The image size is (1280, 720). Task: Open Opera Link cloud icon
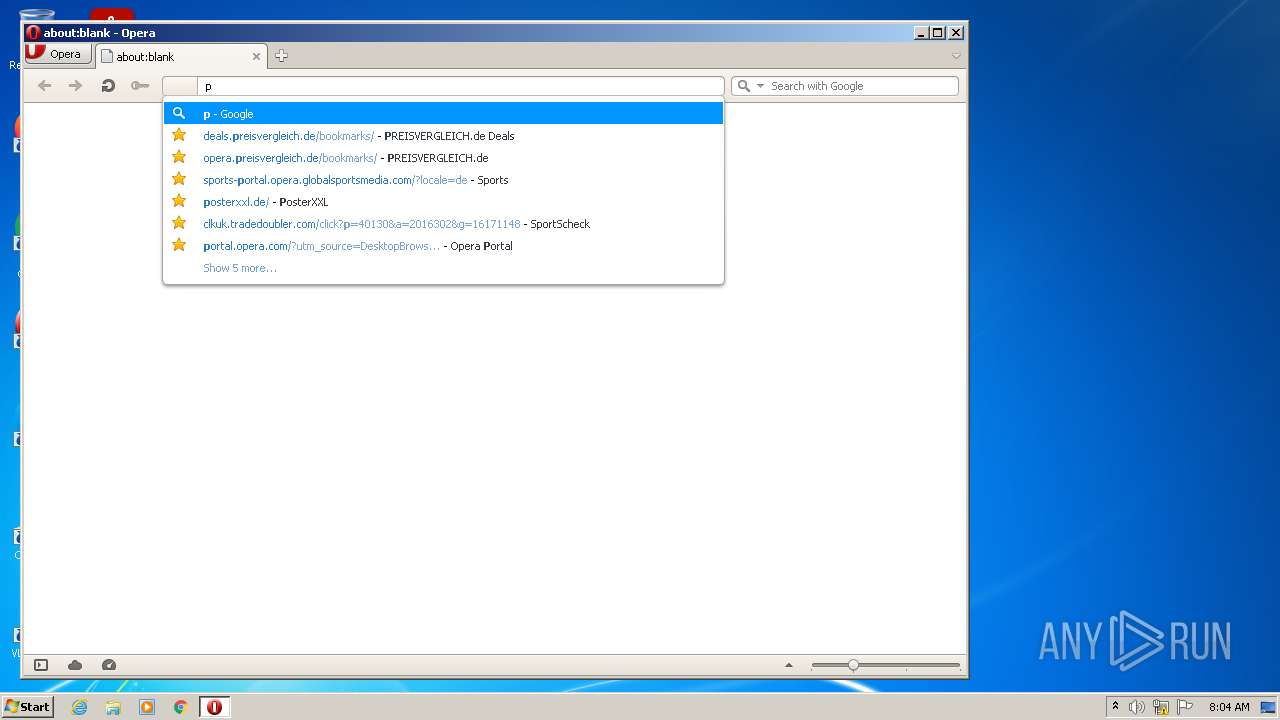coord(75,665)
